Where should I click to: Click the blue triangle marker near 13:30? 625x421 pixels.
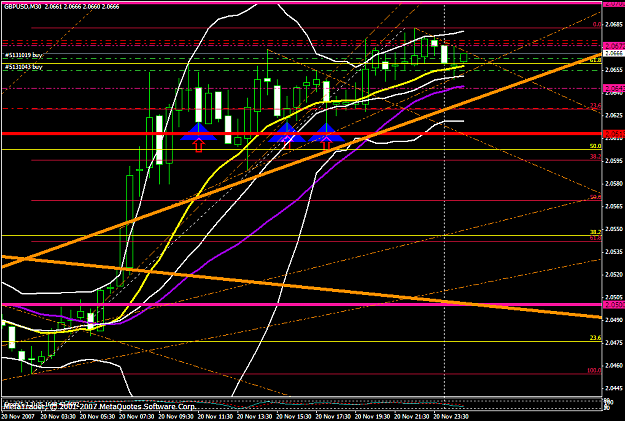tap(287, 132)
